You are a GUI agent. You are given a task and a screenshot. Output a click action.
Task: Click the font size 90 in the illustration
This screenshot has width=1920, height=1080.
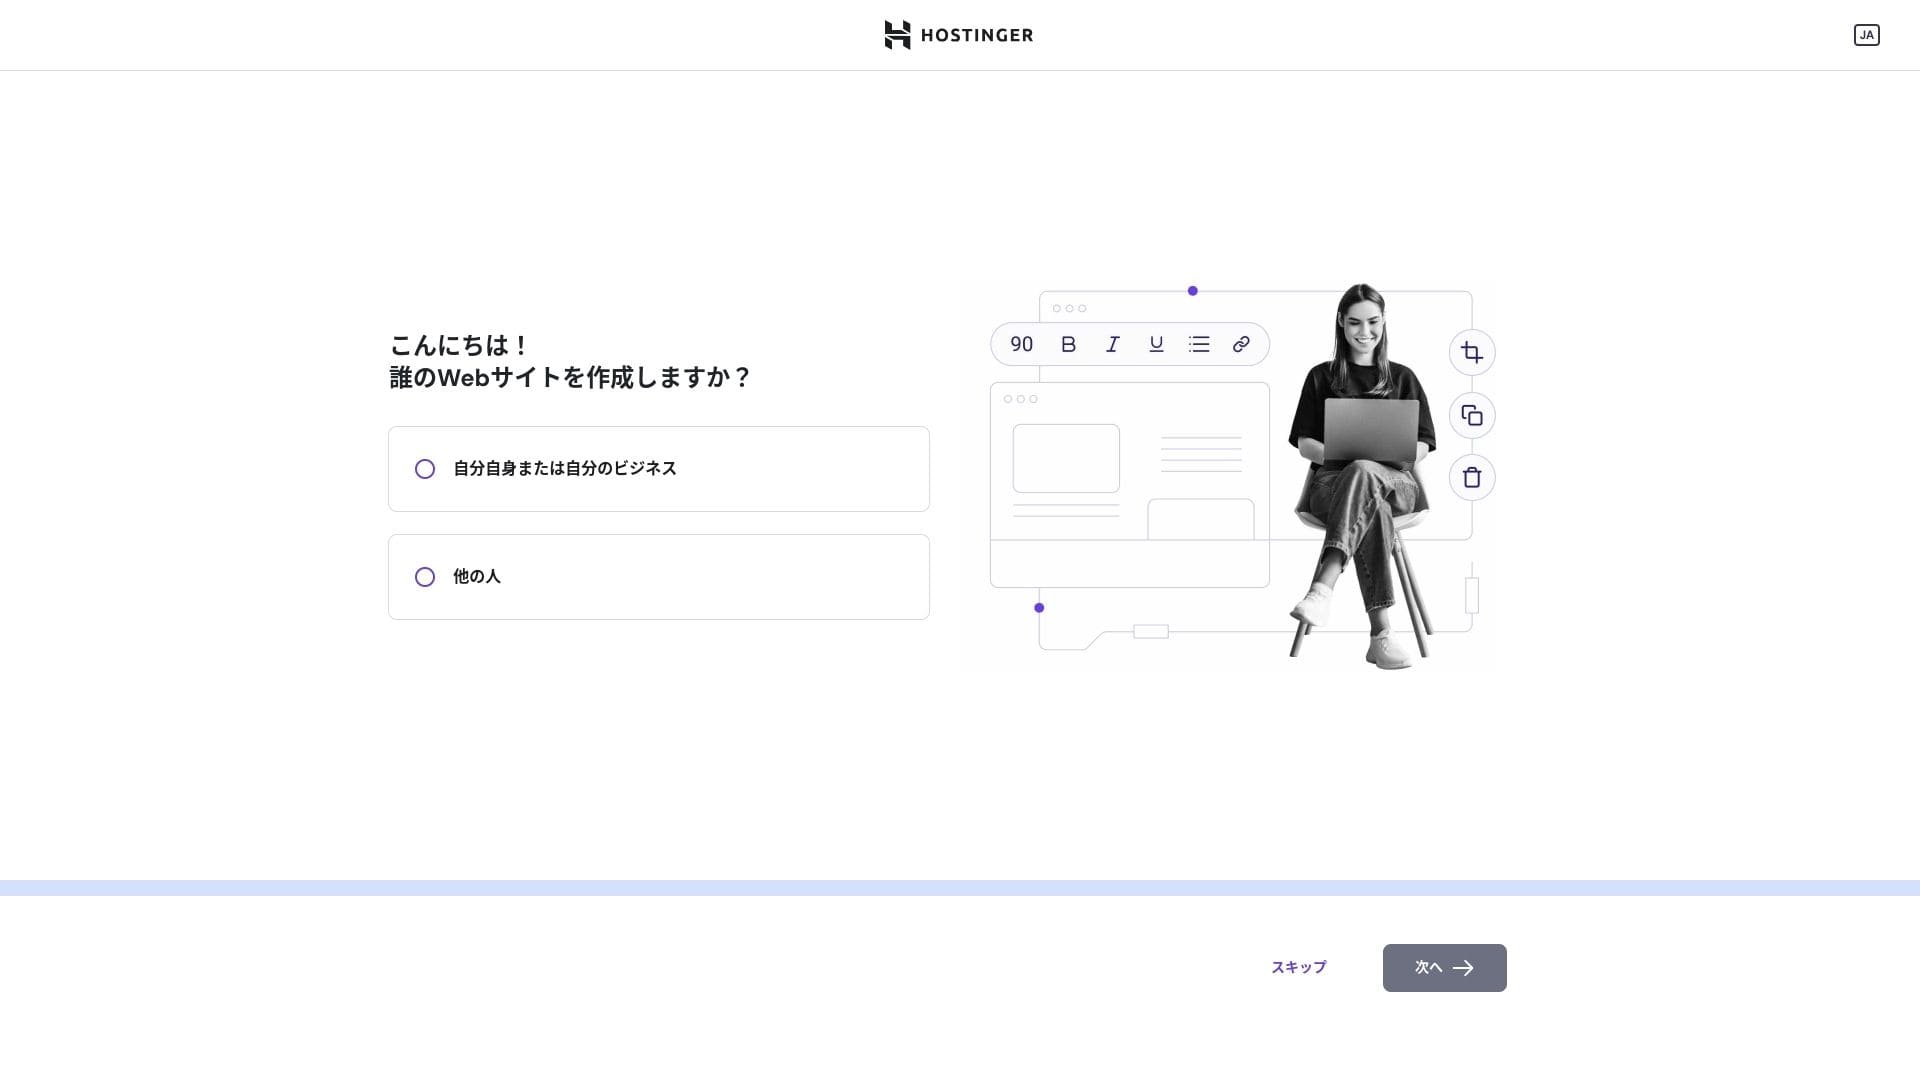click(x=1021, y=344)
